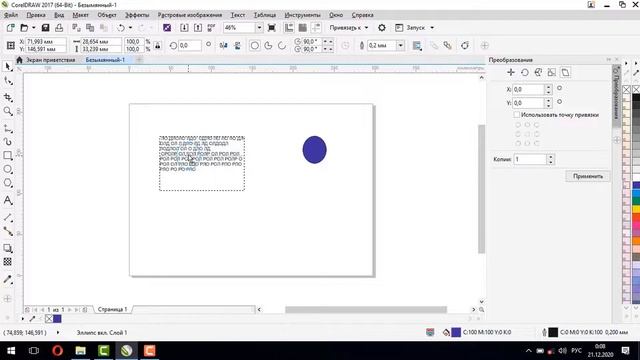640x360 pixels.
Task: Click blue swatch in document palette
Action: (x=57, y=319)
